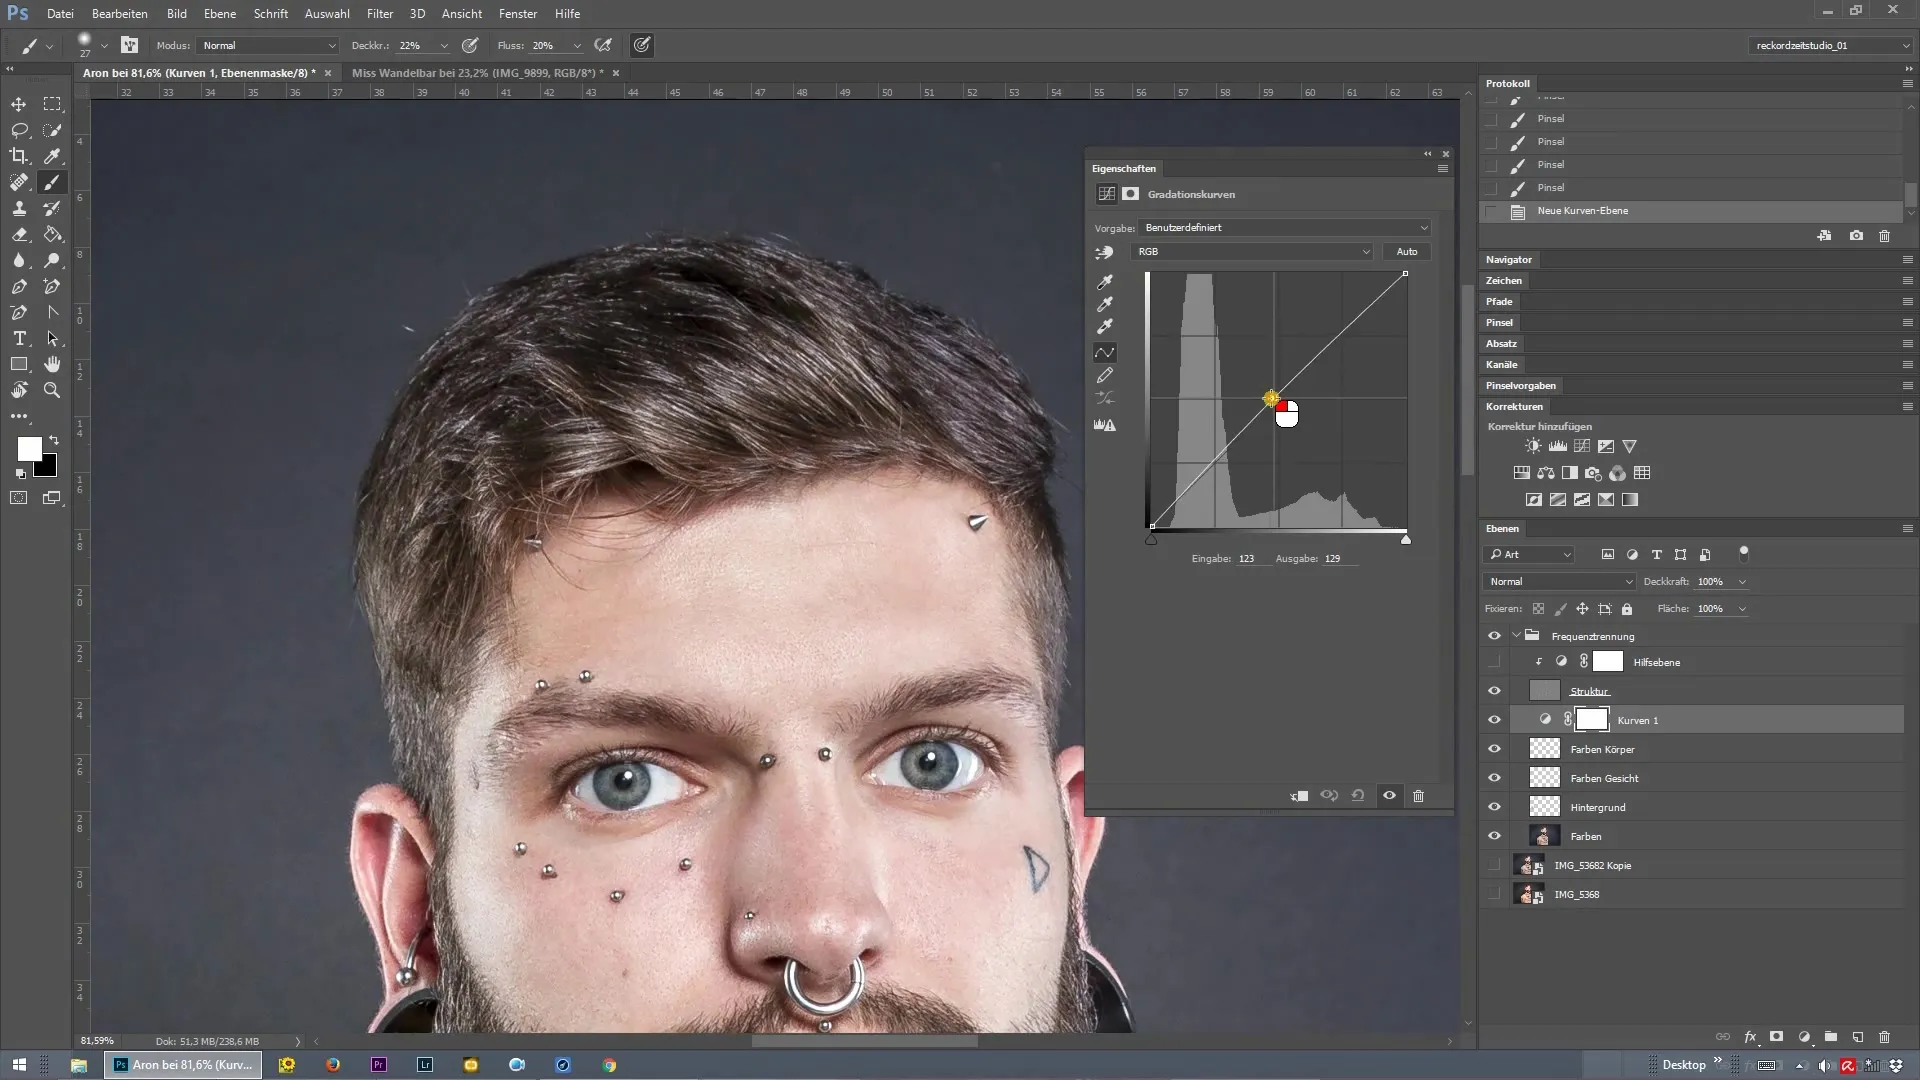Select the Horizontal Type tool
The height and width of the screenshot is (1080, 1920).
(x=19, y=338)
